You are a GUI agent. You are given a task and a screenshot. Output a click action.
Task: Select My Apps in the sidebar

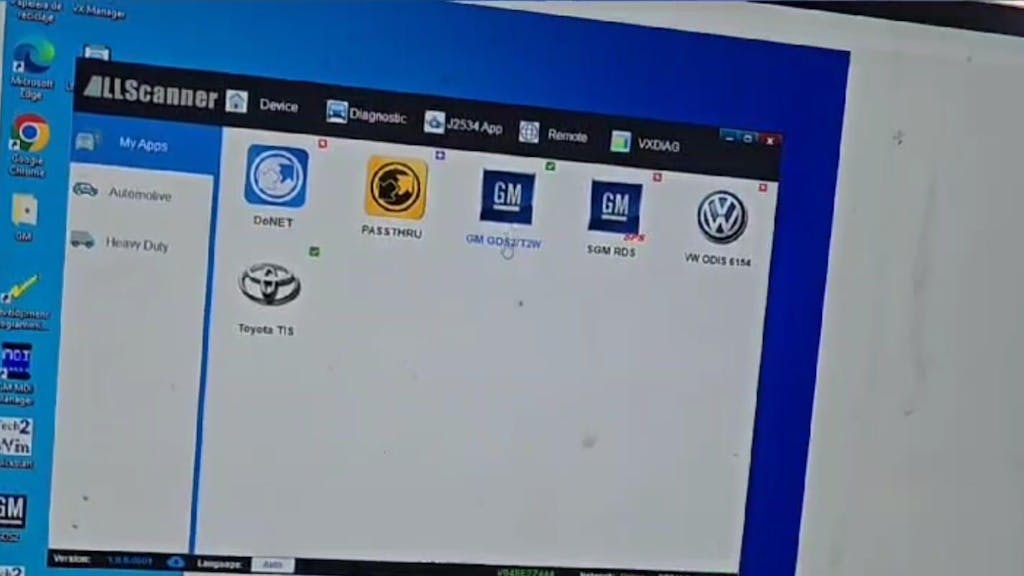pyautogui.click(x=143, y=144)
